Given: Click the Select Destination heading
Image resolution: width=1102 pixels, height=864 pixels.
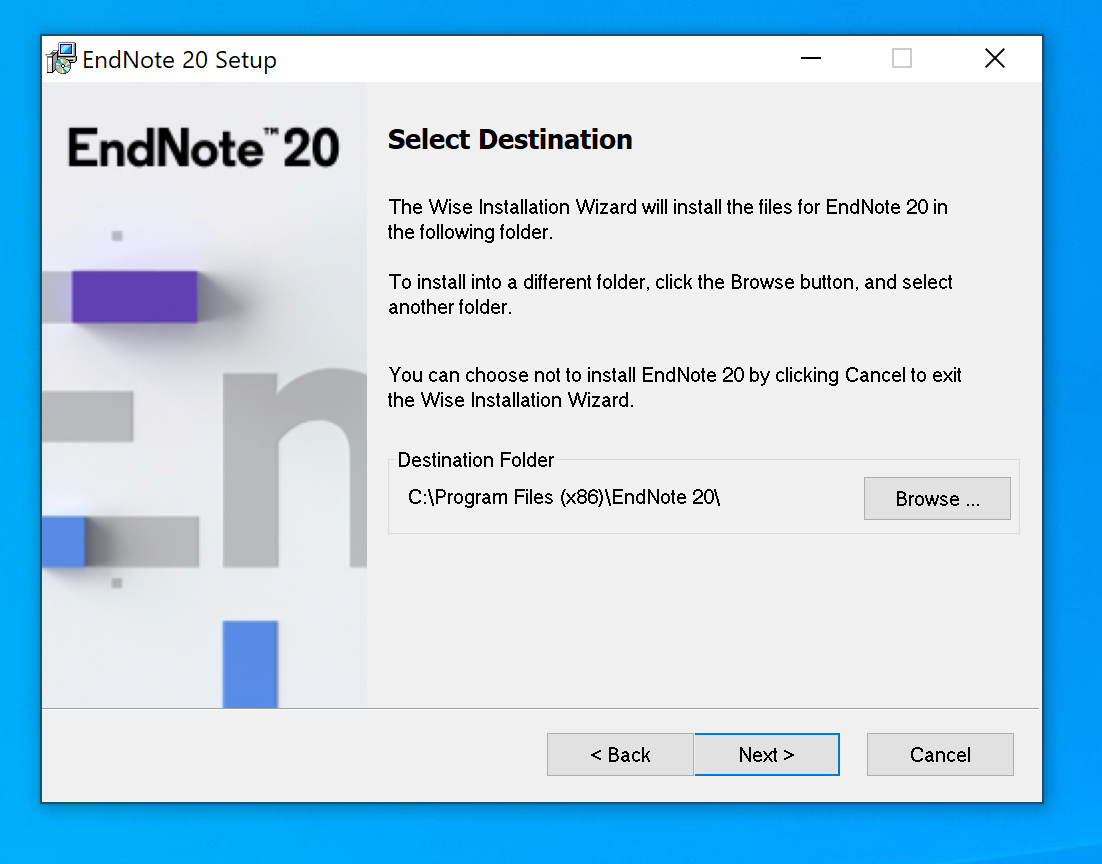Looking at the screenshot, I should pyautogui.click(x=510, y=140).
